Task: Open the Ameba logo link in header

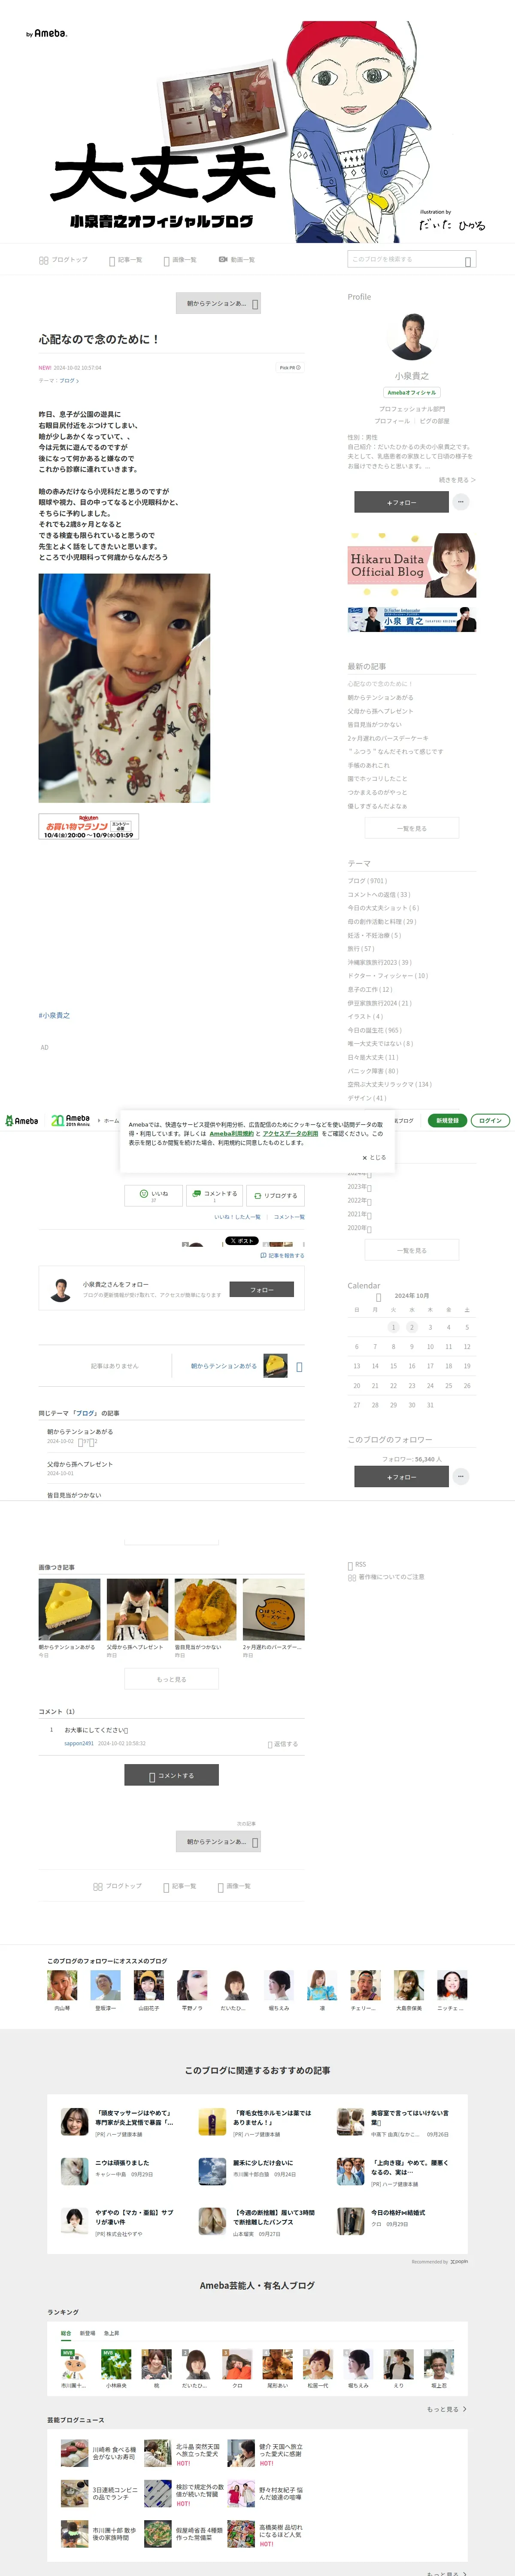Action: click(x=22, y=1120)
